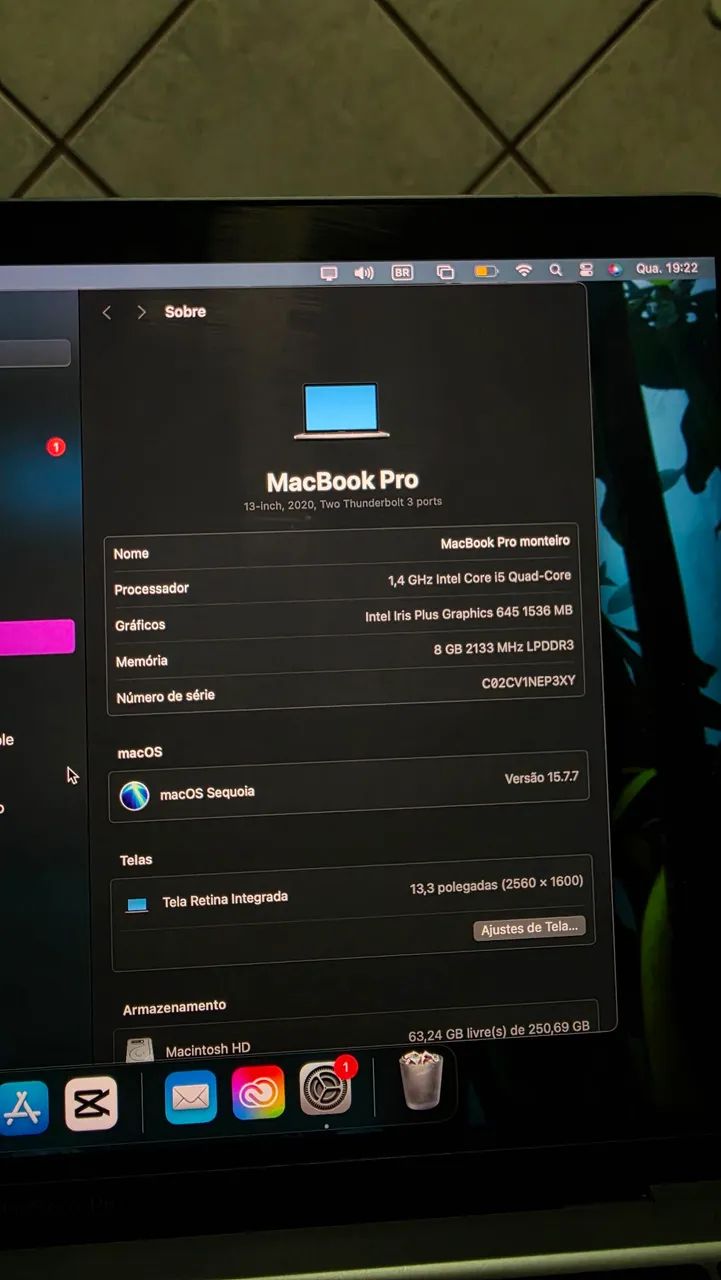Open the Trash in the Dock
Screen dimensions: 721x1280
tap(421, 1080)
